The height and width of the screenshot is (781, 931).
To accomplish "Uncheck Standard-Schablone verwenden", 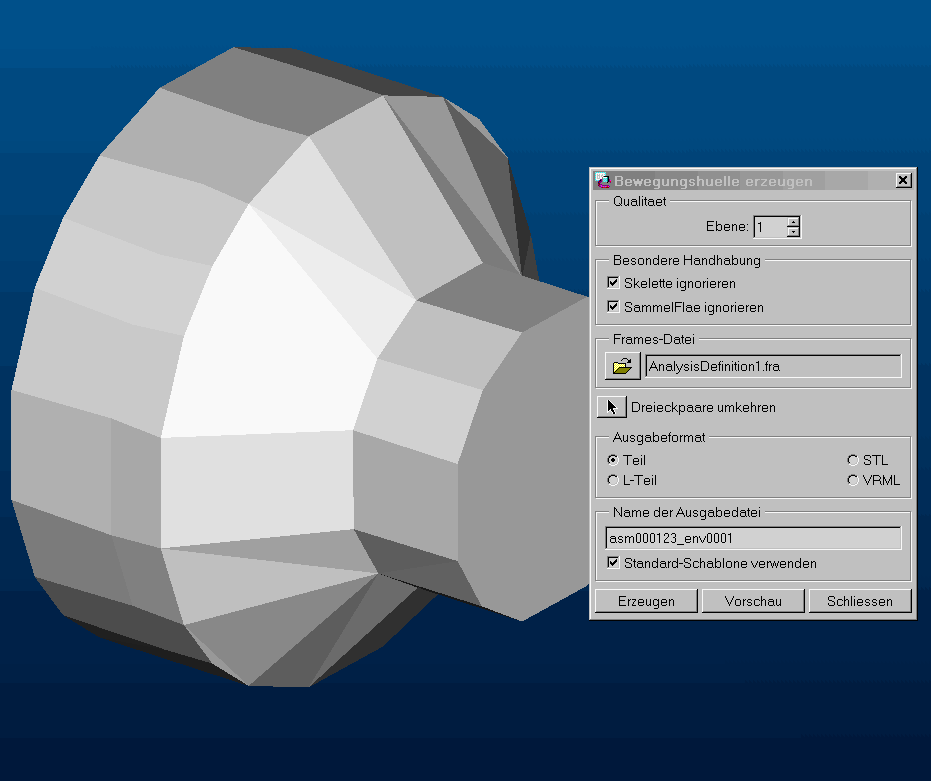I will (613, 562).
